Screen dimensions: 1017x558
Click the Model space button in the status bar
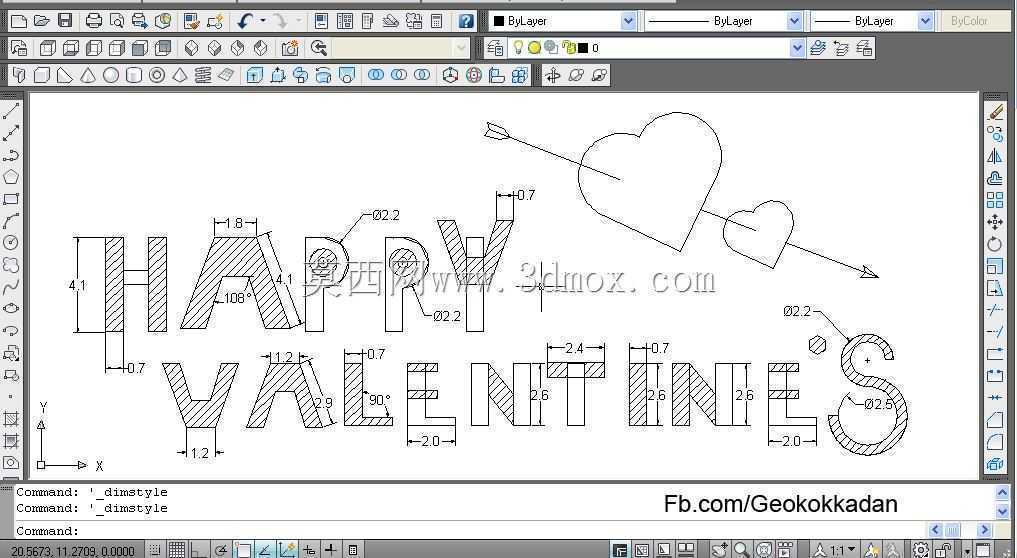620,550
